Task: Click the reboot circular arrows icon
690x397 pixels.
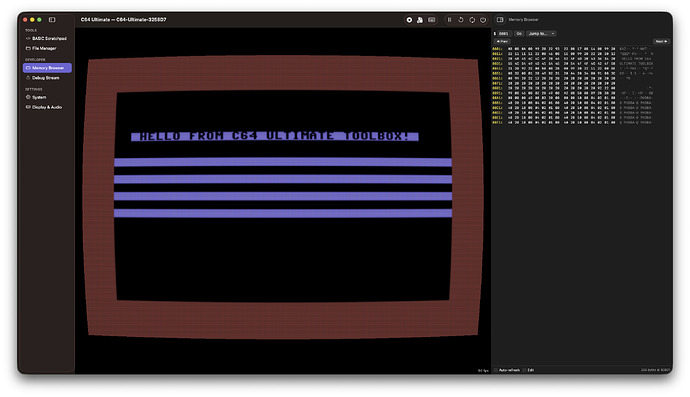Action: [472, 20]
